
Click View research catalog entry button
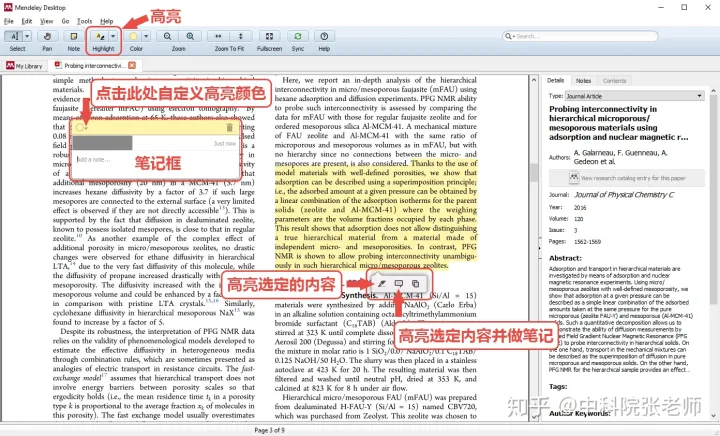[627, 178]
